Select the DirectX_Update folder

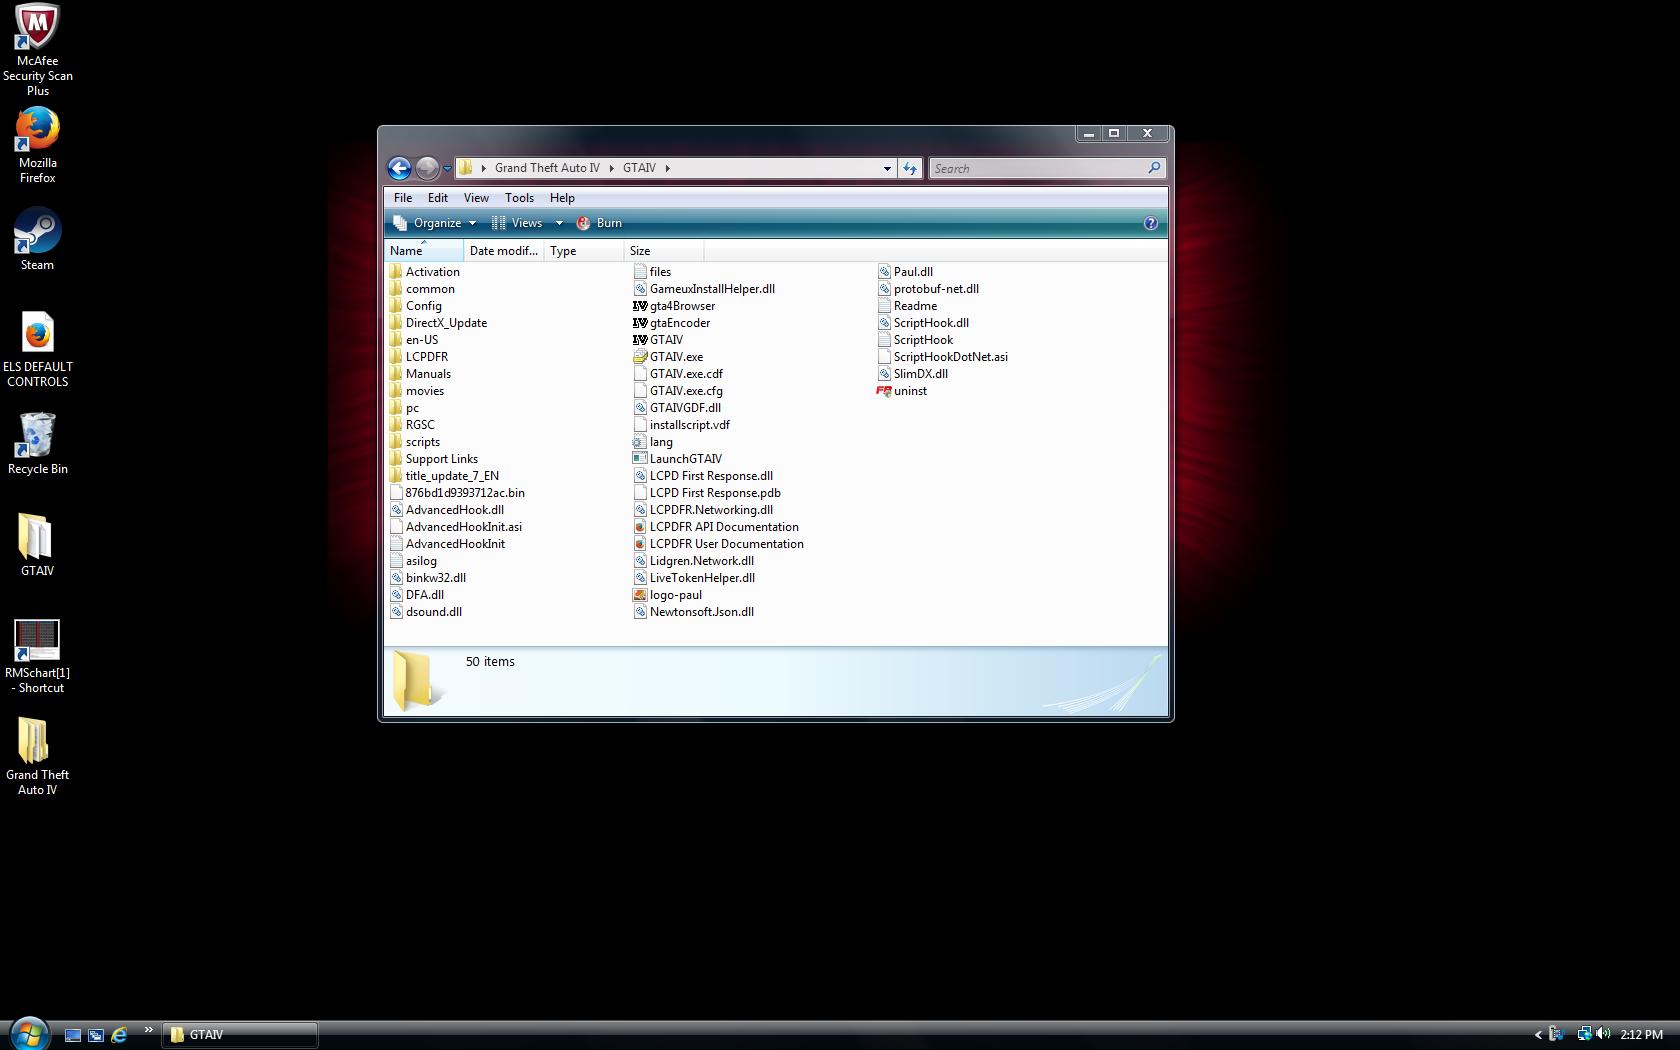[438, 323]
